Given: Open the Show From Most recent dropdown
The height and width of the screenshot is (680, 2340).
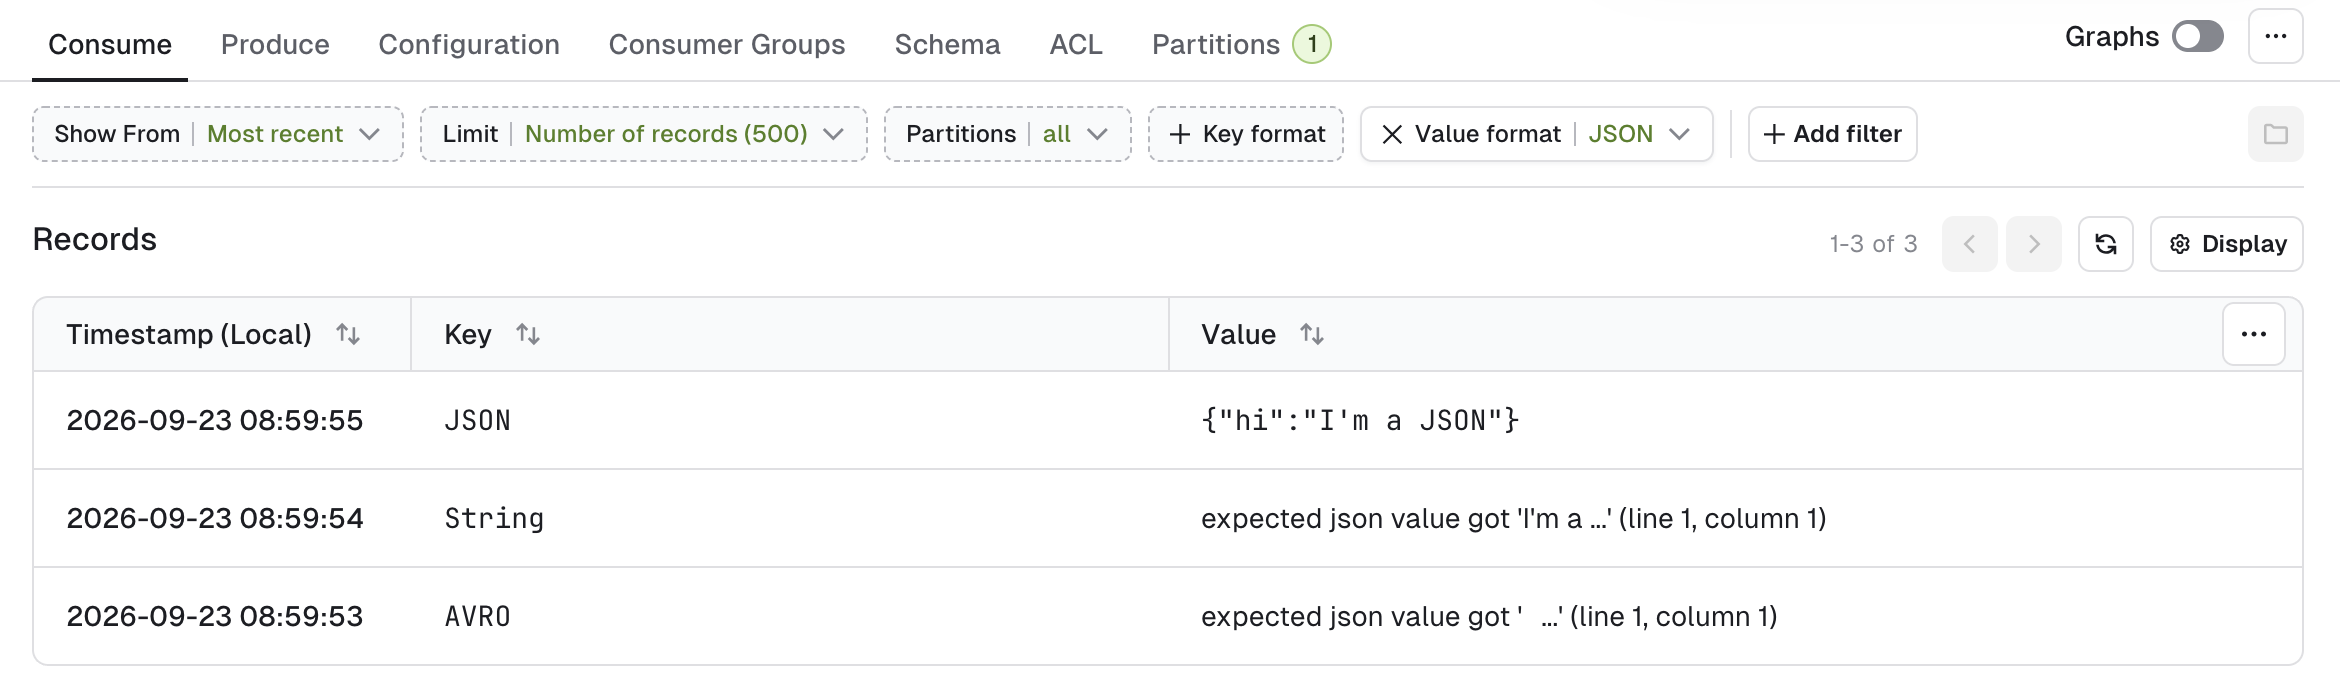Looking at the screenshot, I should [x=218, y=134].
